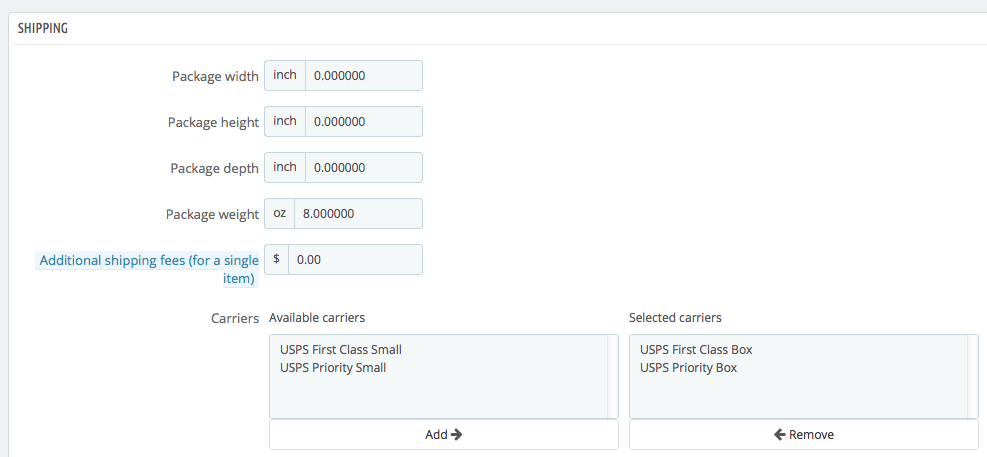Viewport: 987px width, 457px height.
Task: Click the oz unit of Package weight
Action: (x=279, y=213)
